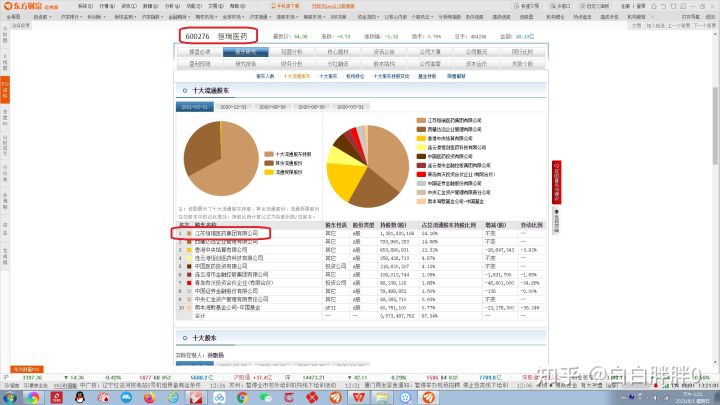Open the 资讯公告 tab
Viewport: 720px width, 405px height.
(x=384, y=52)
